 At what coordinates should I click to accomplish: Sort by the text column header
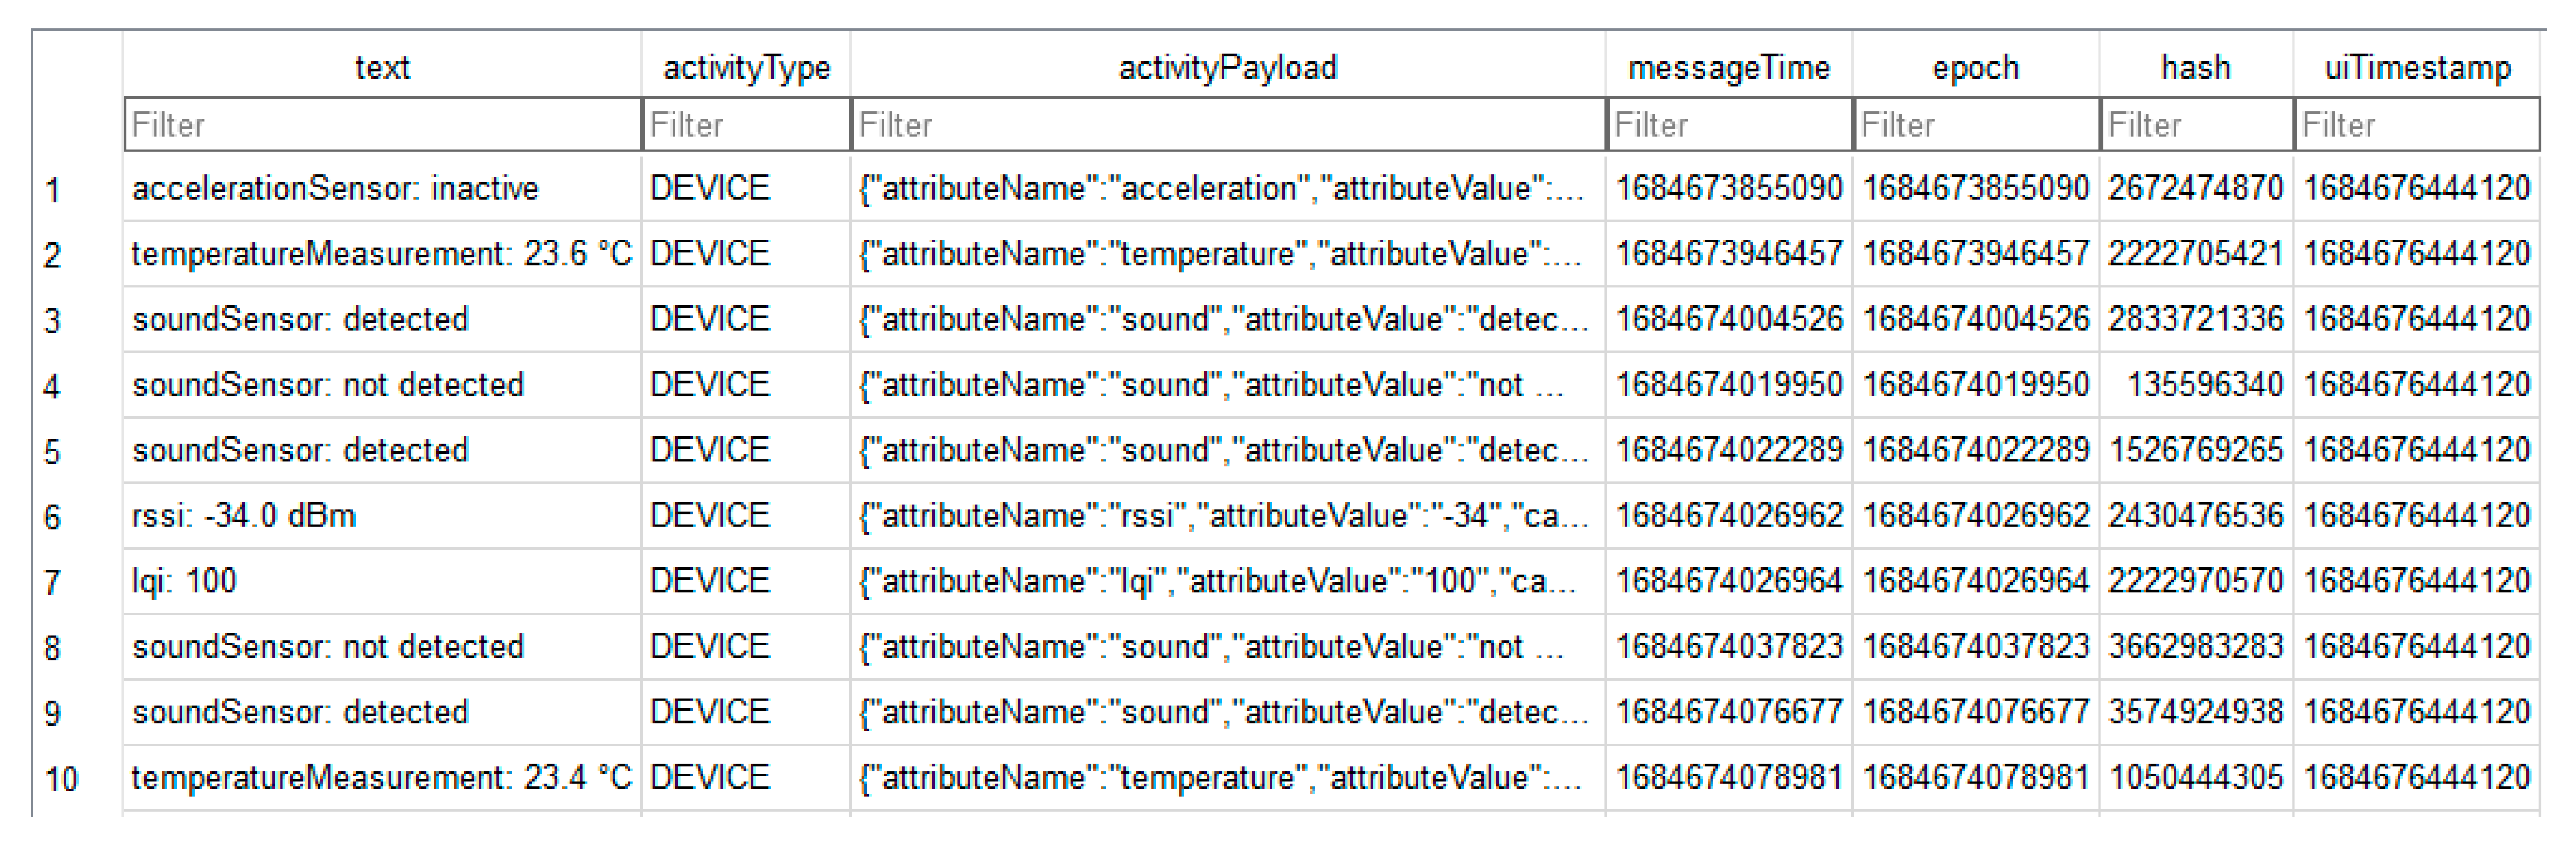pyautogui.click(x=382, y=67)
